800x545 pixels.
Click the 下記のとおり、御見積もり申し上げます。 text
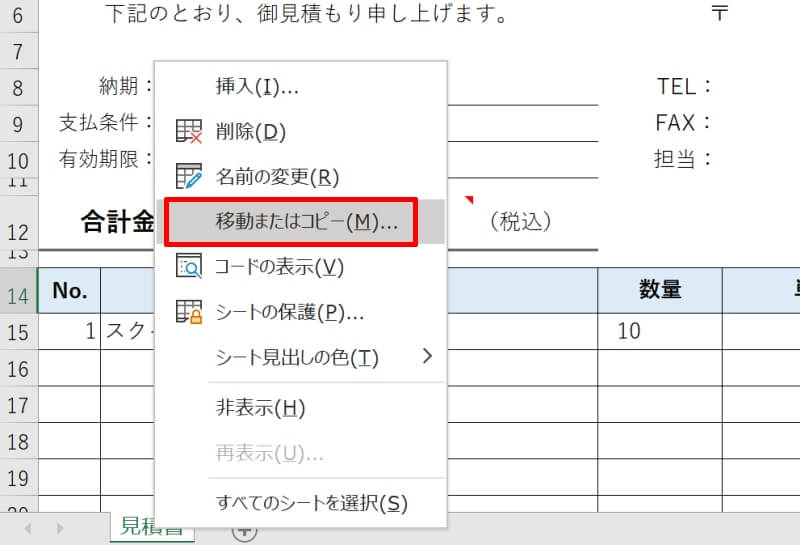(306, 14)
